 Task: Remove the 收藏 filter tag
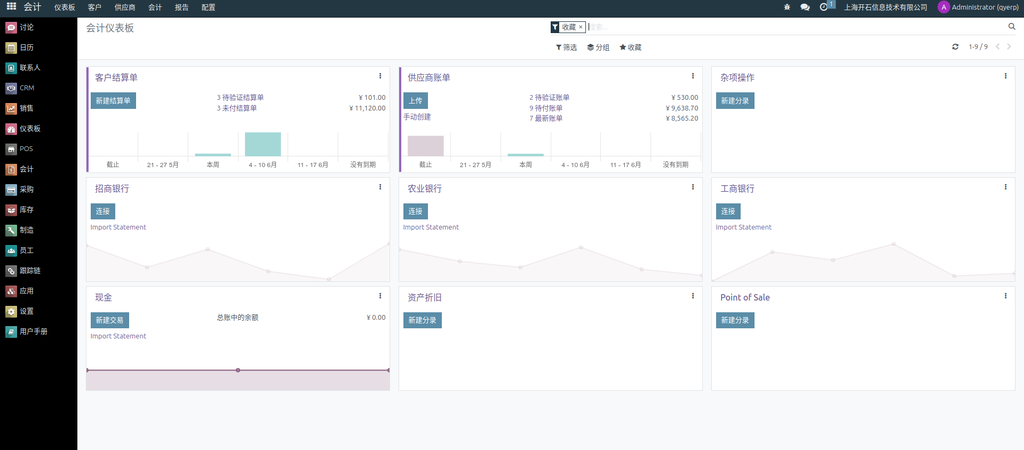(580, 27)
